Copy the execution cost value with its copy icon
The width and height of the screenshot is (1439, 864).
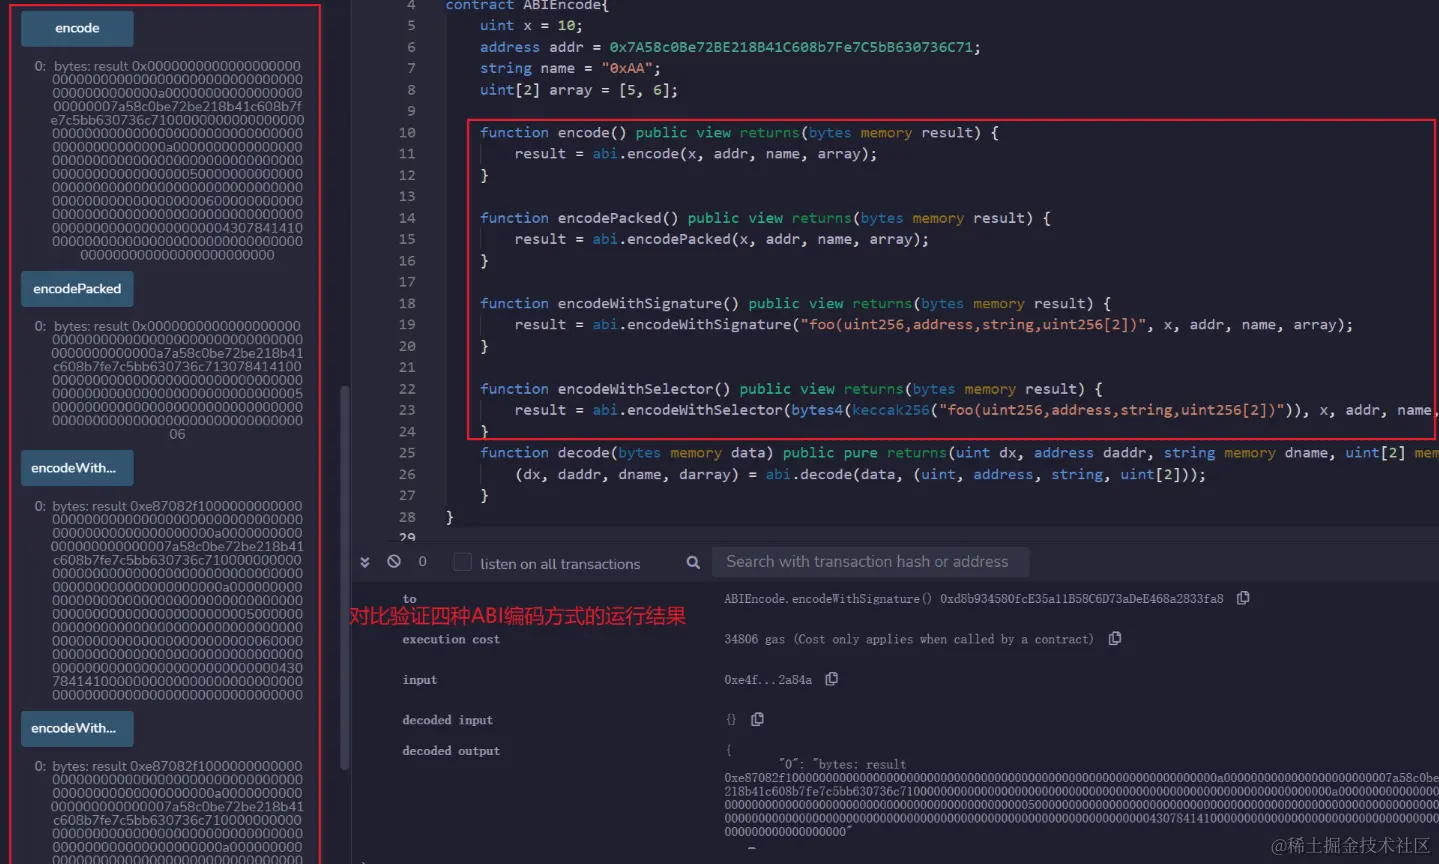1115,638
